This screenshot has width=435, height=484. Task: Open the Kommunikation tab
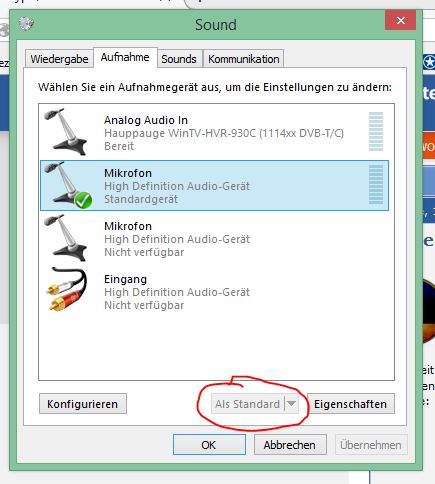[244, 59]
